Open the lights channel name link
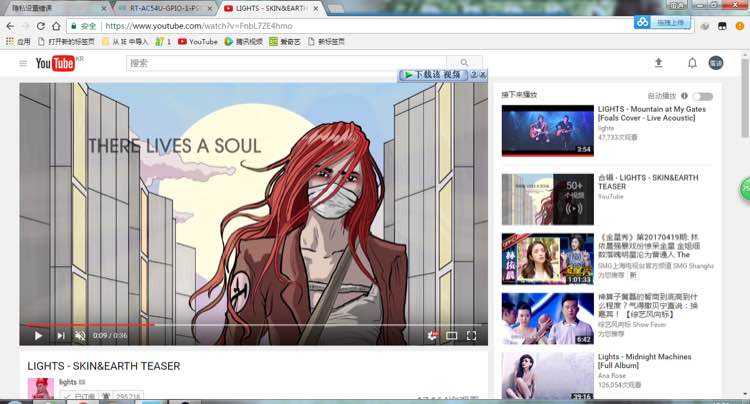Viewport: 750px width, 404px height. 68,382
